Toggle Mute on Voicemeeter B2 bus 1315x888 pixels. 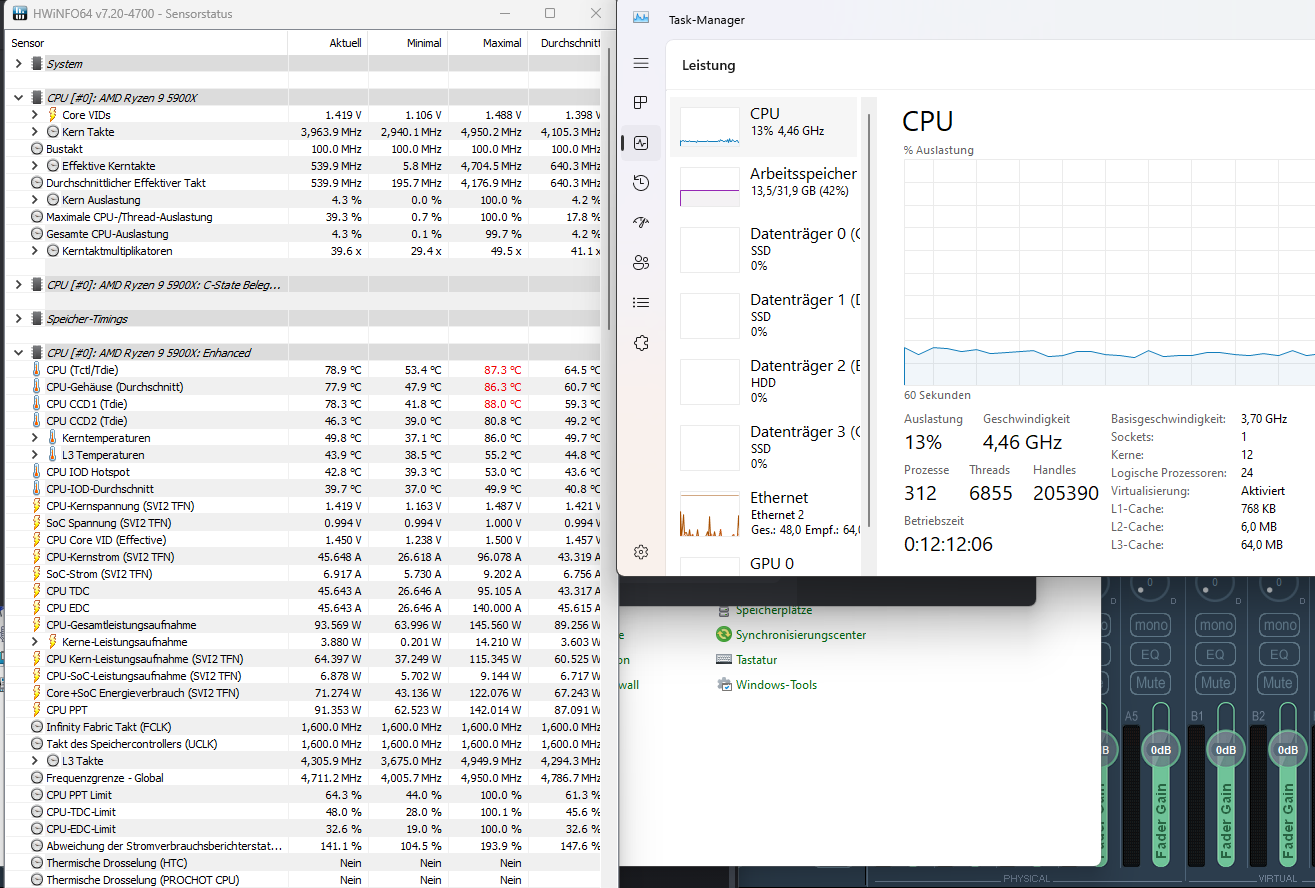click(x=1278, y=683)
